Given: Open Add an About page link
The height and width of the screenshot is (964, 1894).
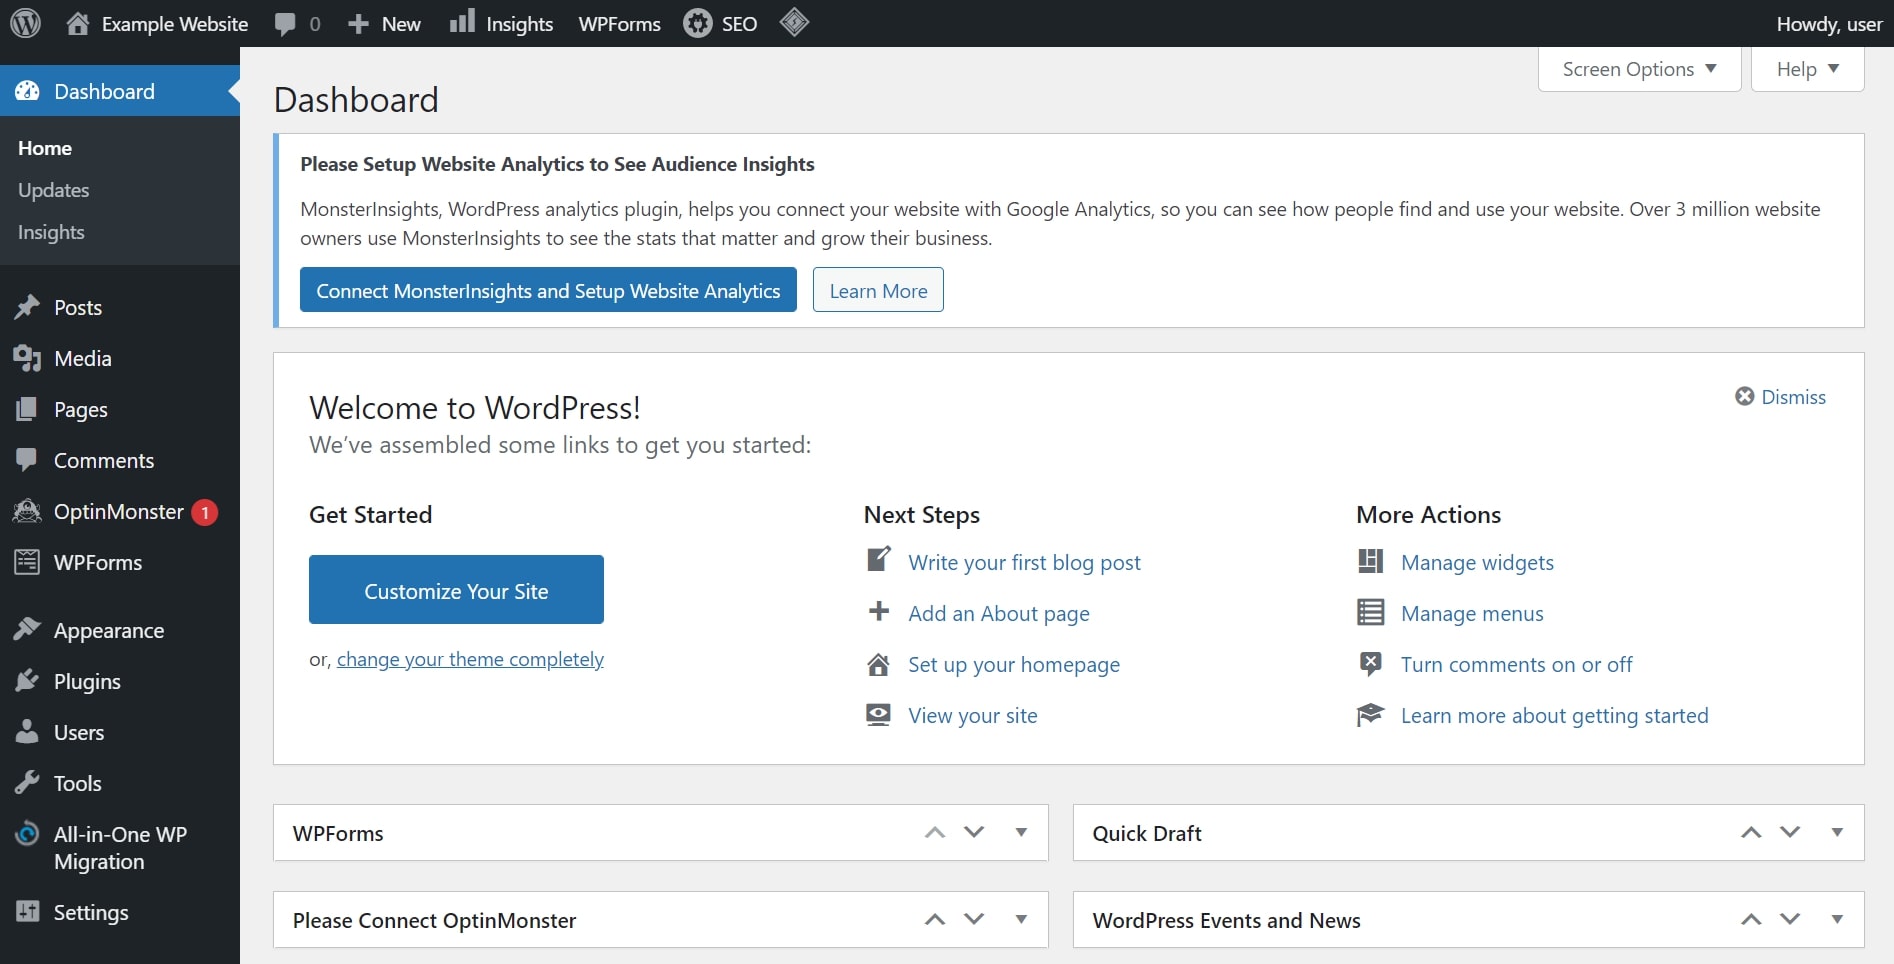Looking at the screenshot, I should pyautogui.click(x=999, y=614).
